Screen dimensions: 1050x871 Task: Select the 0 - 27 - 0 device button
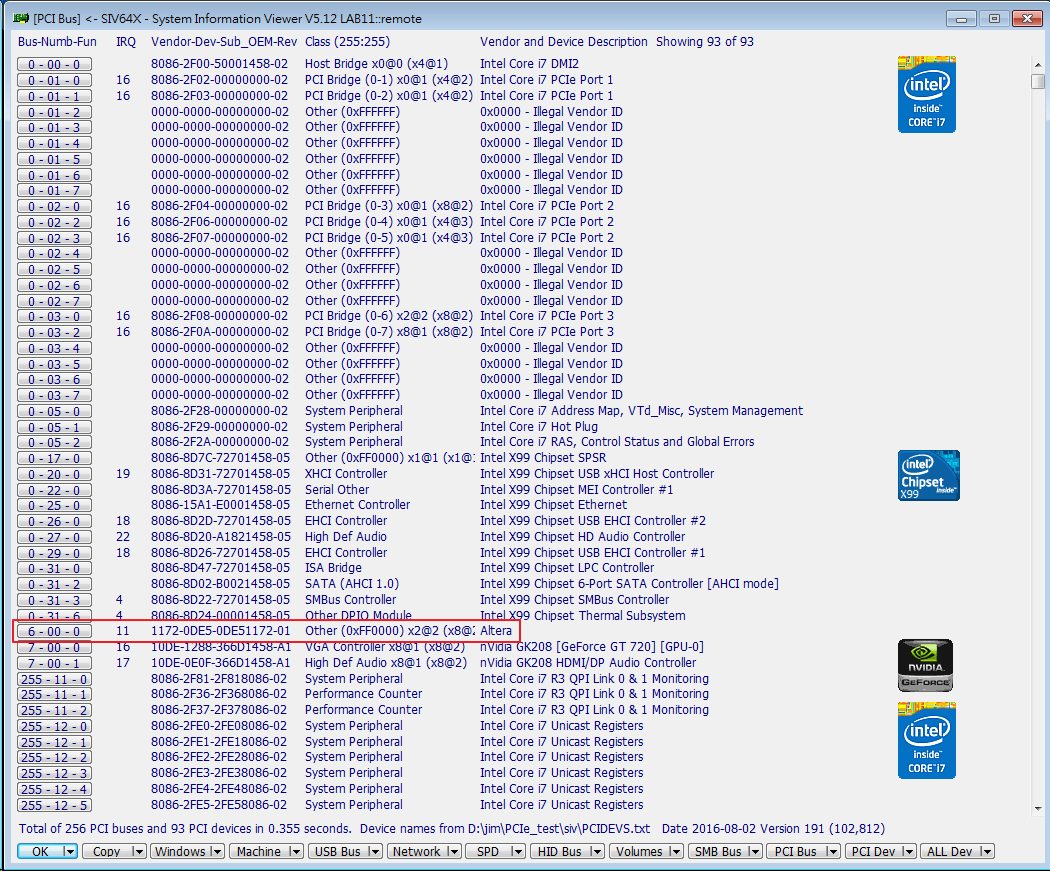[x=54, y=538]
